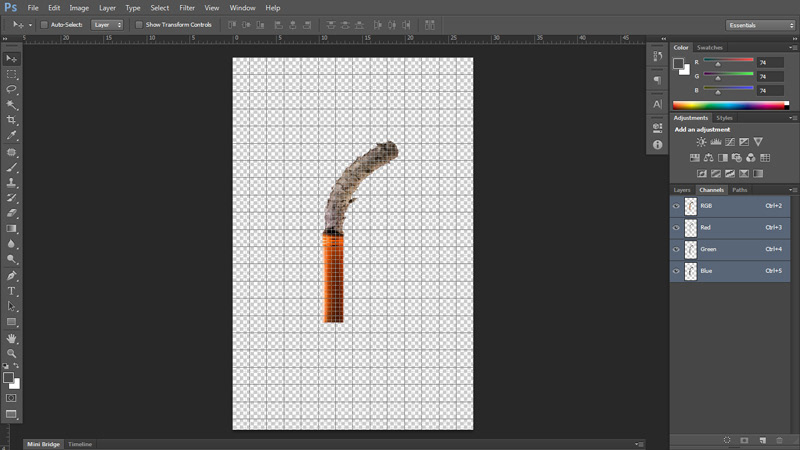This screenshot has width=800, height=450.
Task: Select the Horizontal Type tool
Action: pyautogui.click(x=12, y=291)
